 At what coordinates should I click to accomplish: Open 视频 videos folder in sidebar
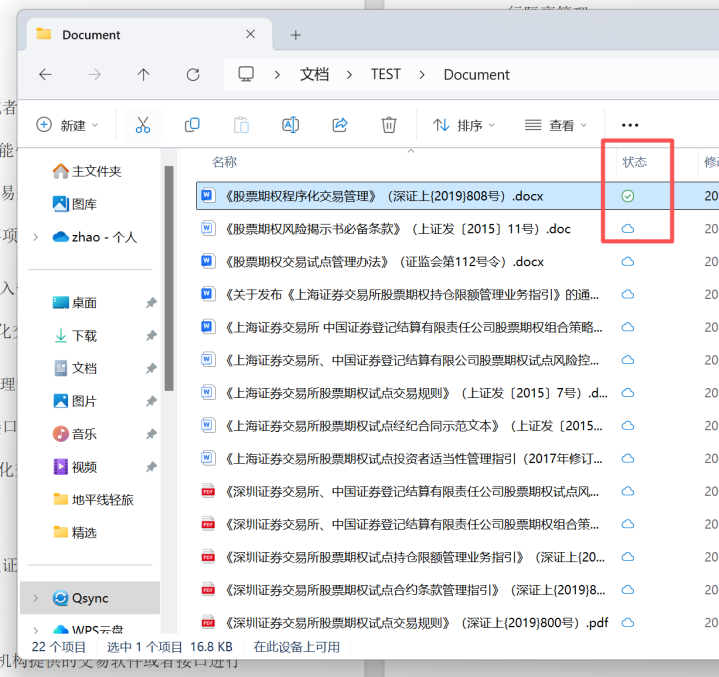coord(75,467)
